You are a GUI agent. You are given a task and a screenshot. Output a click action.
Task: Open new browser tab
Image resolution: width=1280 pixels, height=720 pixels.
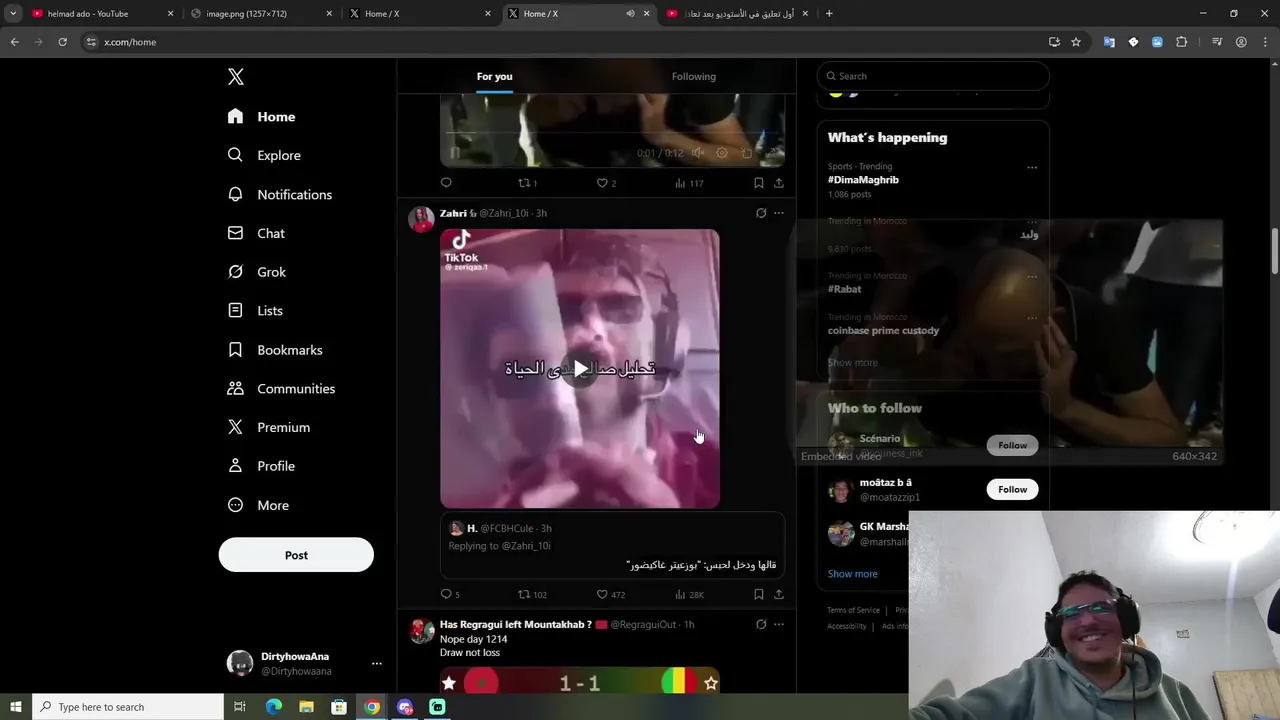[829, 13]
